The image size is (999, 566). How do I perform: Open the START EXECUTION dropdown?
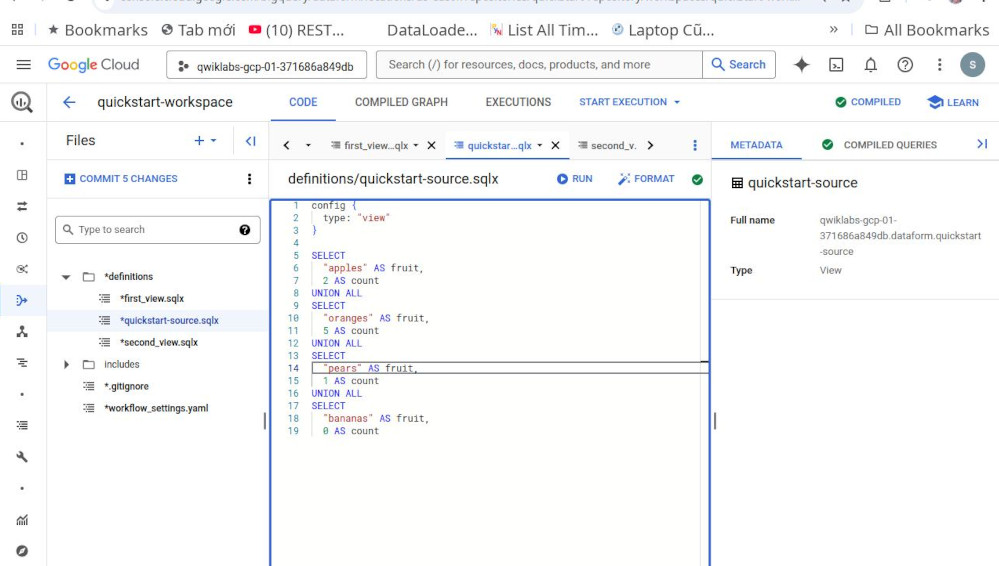point(629,102)
